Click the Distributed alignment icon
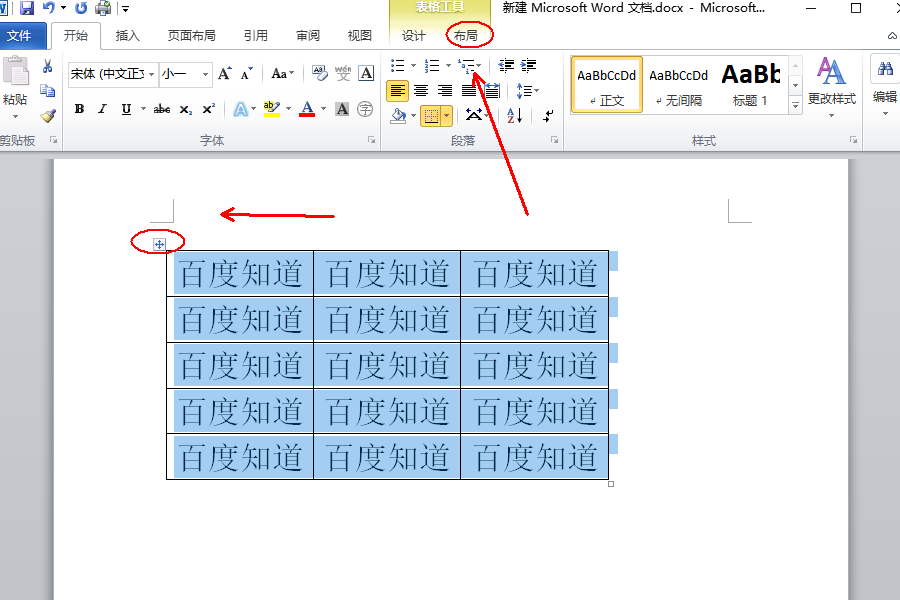 click(x=492, y=91)
